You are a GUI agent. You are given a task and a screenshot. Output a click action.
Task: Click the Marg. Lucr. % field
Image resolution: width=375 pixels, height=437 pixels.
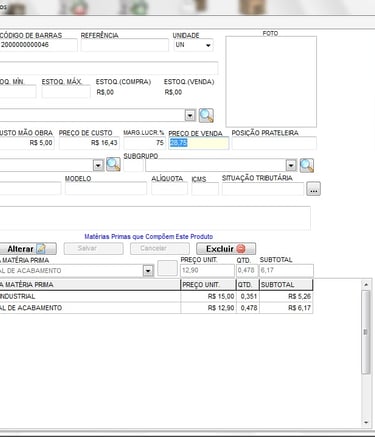coord(144,143)
